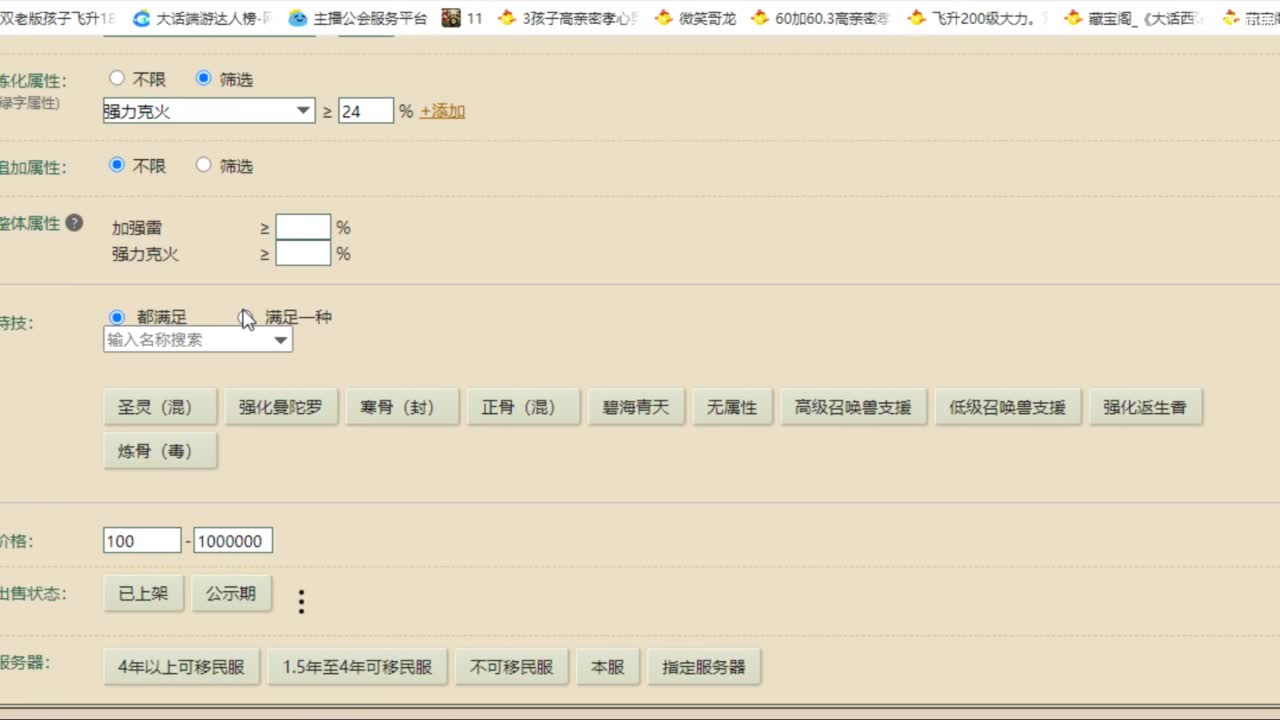The height and width of the screenshot is (720, 1280).
Task: Click the +添加 link
Action: (x=442, y=111)
